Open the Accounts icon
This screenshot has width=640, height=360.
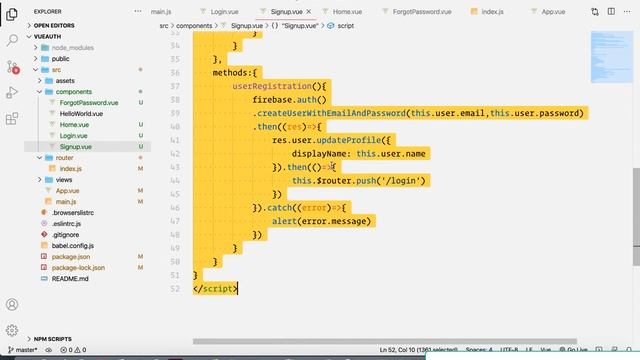12,304
